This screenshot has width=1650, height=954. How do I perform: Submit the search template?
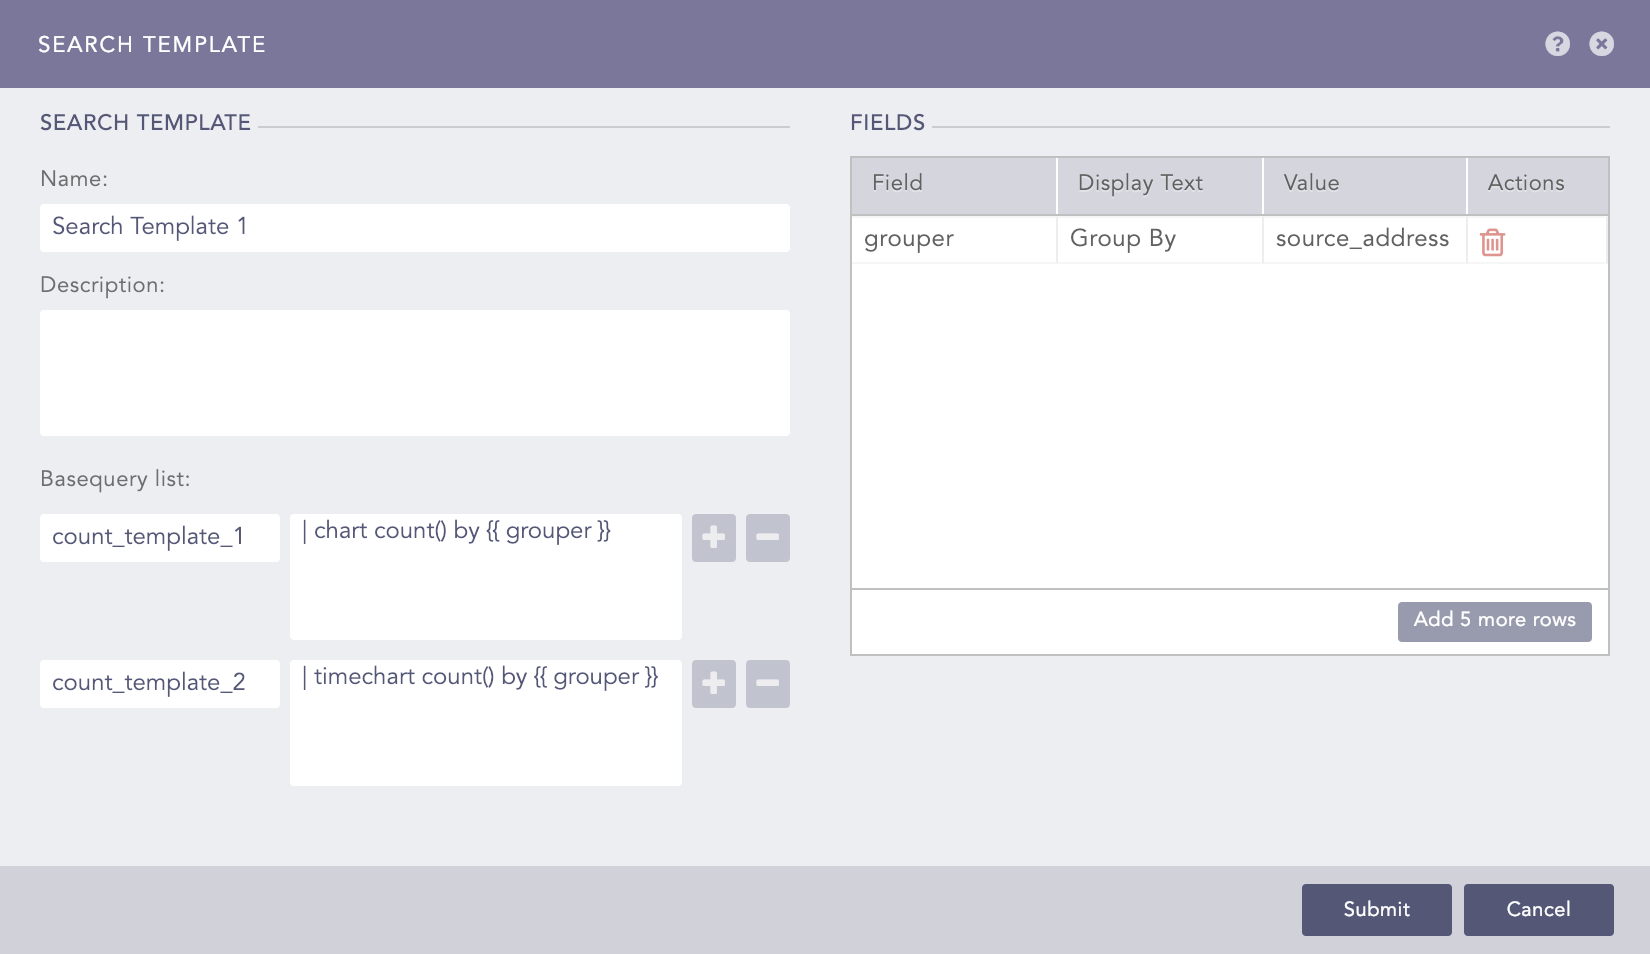(1376, 909)
